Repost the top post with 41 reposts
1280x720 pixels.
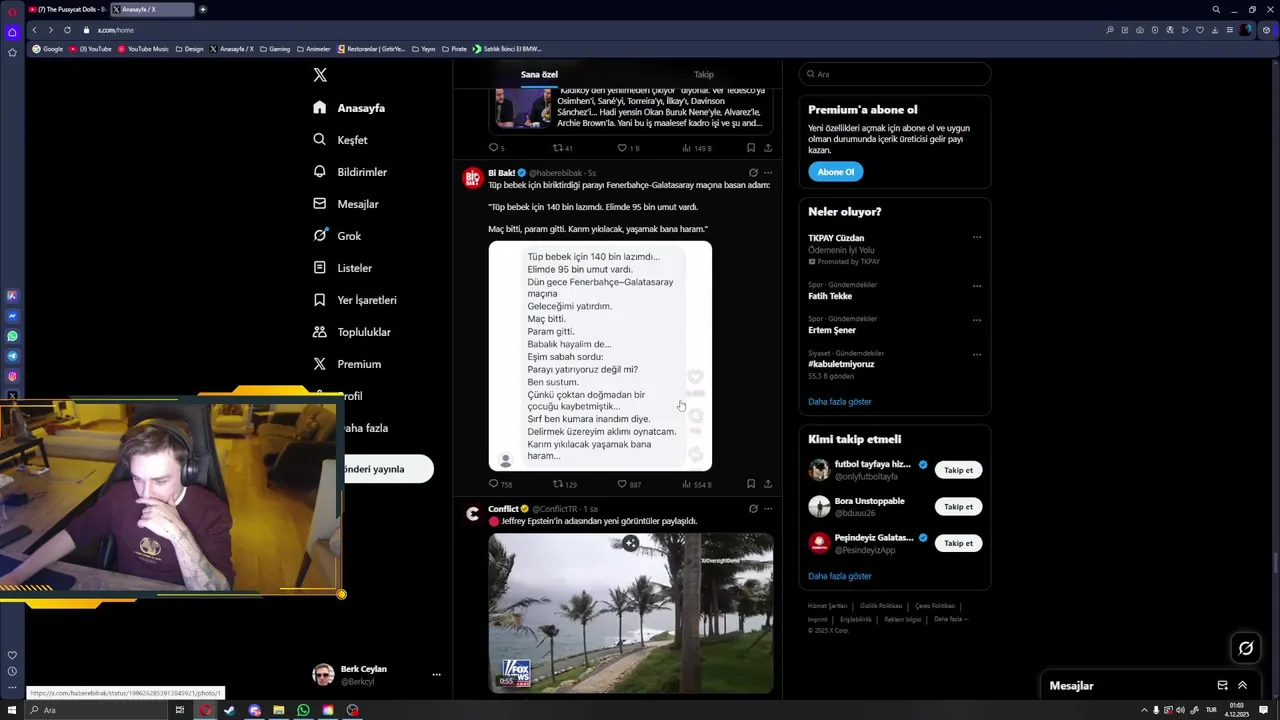558,148
